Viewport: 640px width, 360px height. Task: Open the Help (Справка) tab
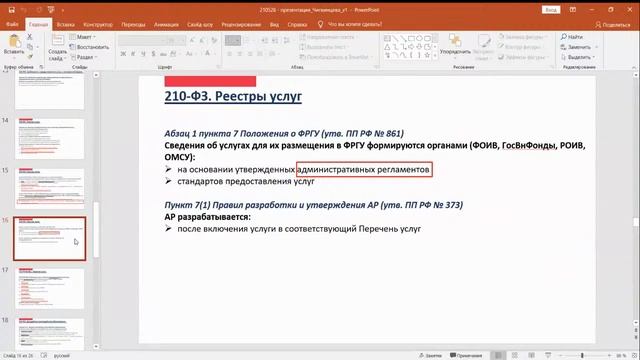point(297,24)
